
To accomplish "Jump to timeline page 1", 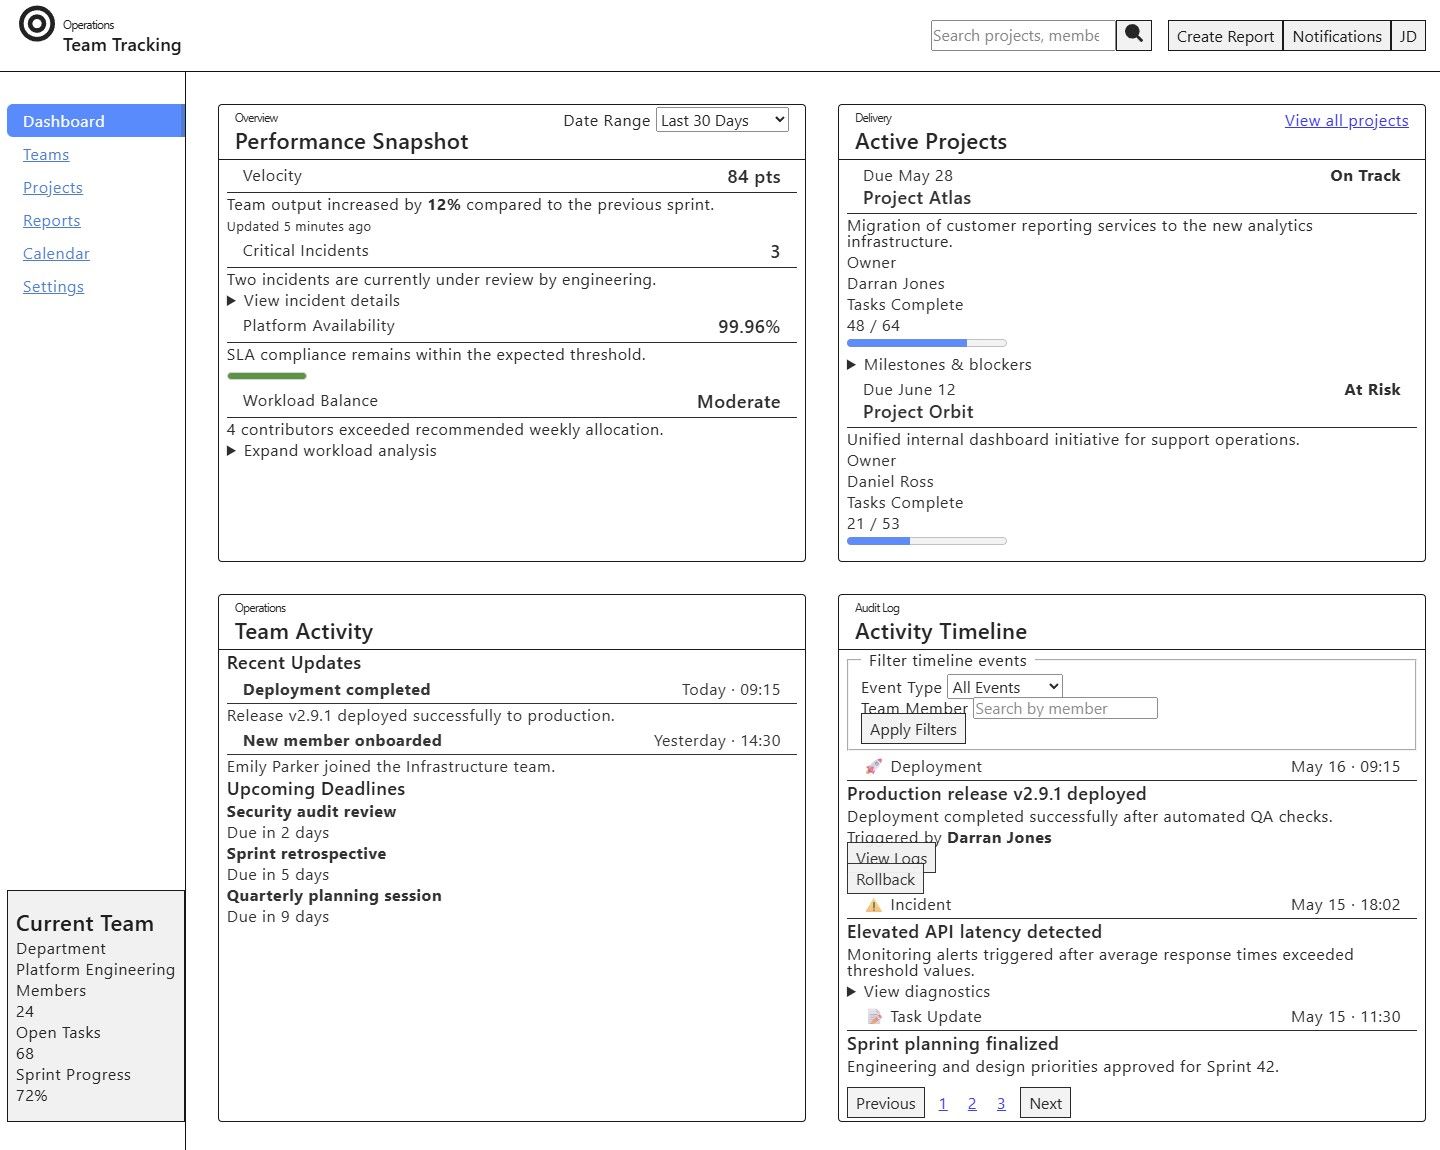I will point(943,1103).
